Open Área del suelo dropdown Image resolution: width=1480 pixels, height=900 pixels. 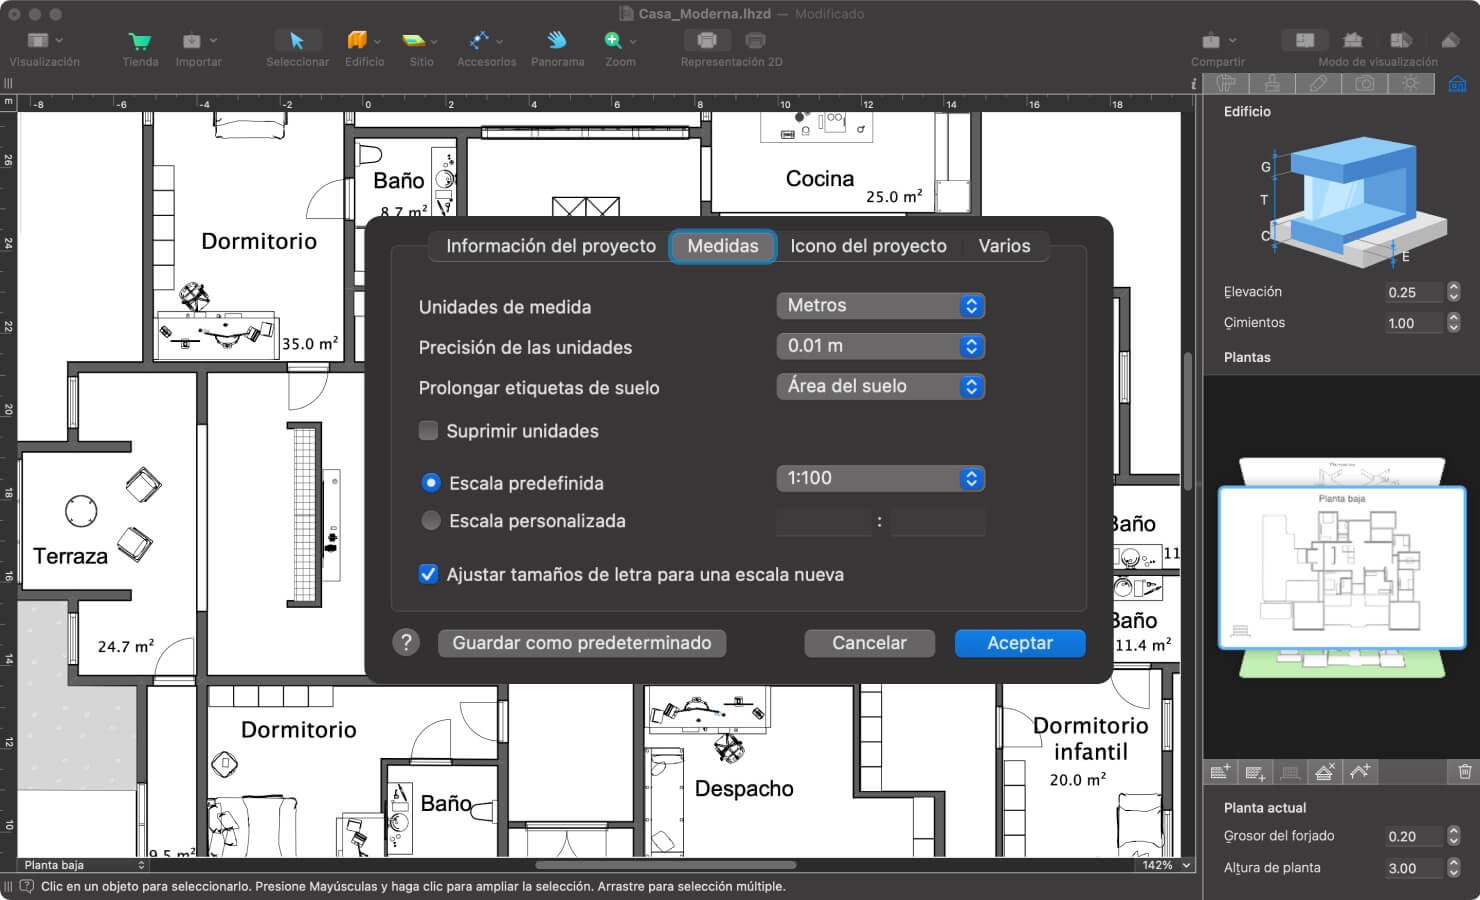(881, 386)
